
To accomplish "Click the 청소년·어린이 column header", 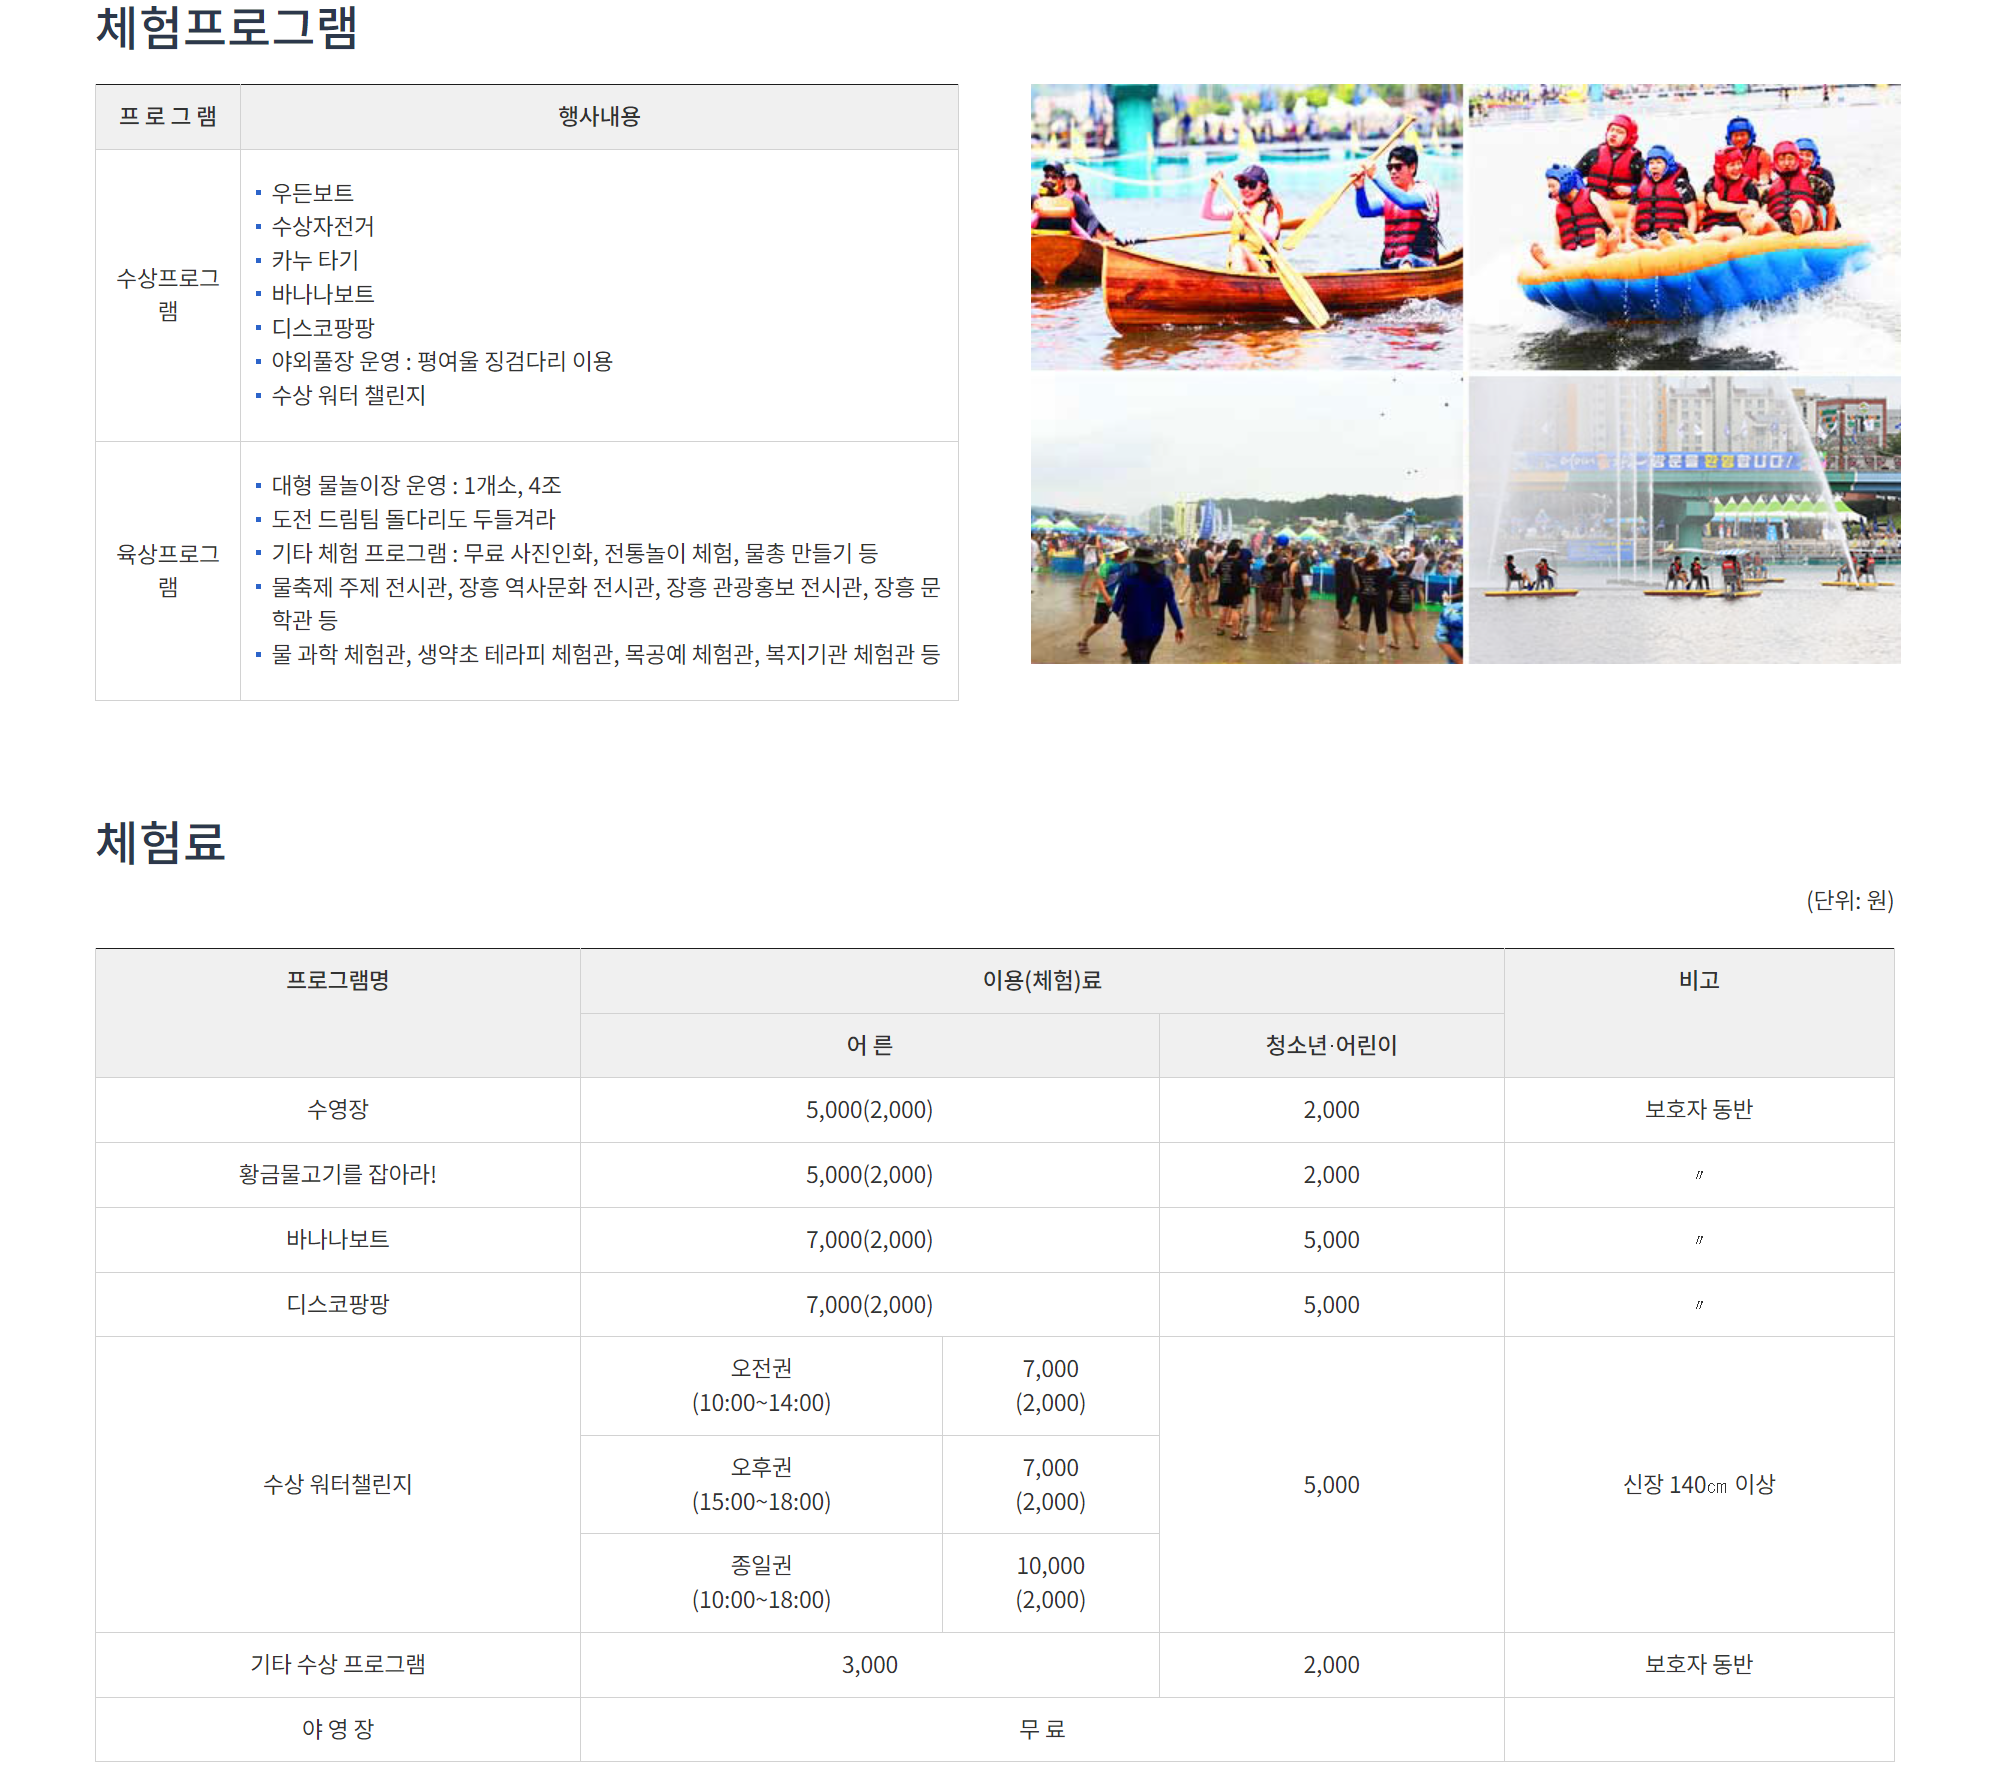I will click(x=1330, y=1045).
